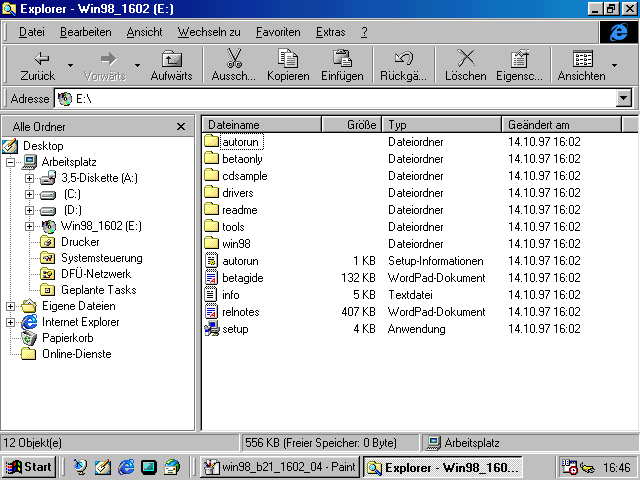Select Drucker in the folder tree
The width and height of the screenshot is (640, 480).
point(80,242)
